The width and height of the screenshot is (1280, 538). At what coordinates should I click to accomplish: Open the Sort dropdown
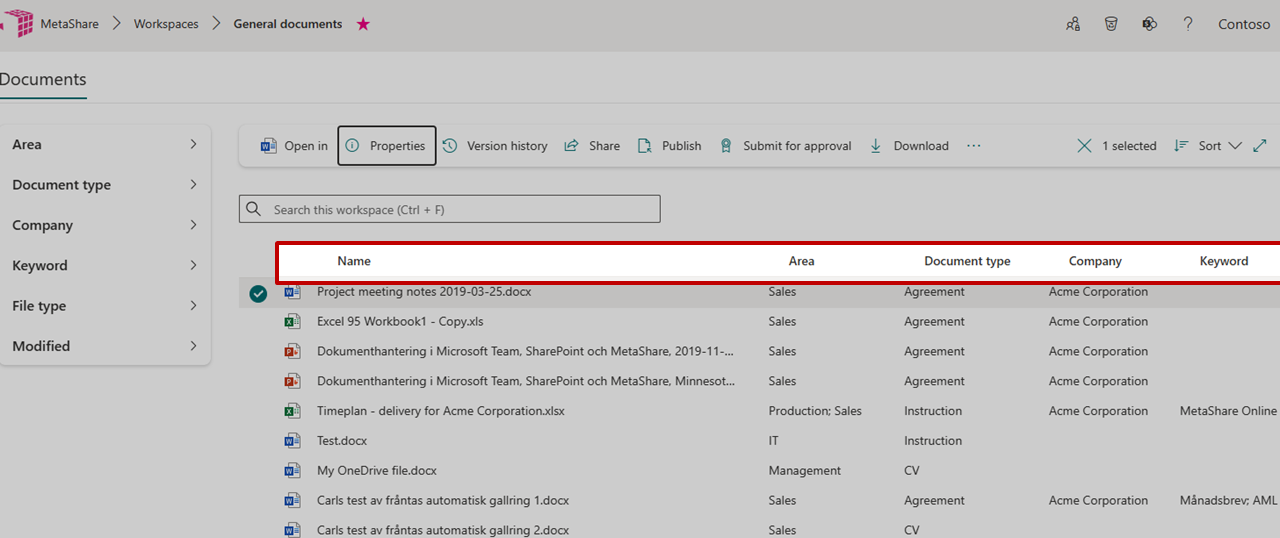coord(1208,146)
